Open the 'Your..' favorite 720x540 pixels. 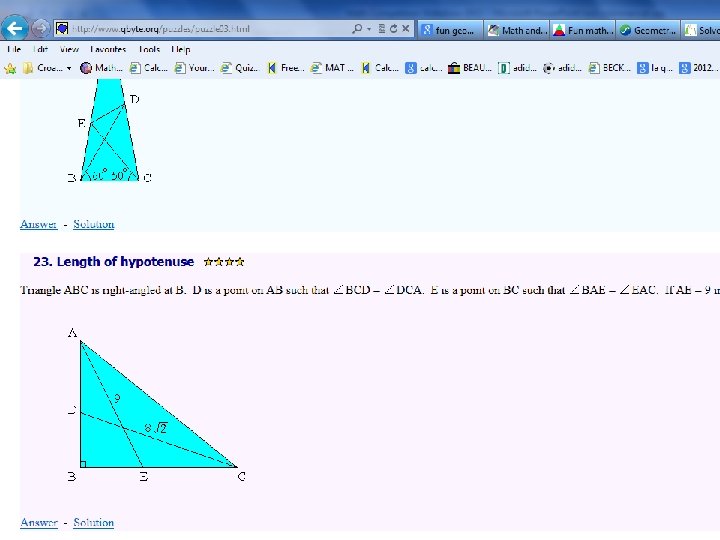194,68
